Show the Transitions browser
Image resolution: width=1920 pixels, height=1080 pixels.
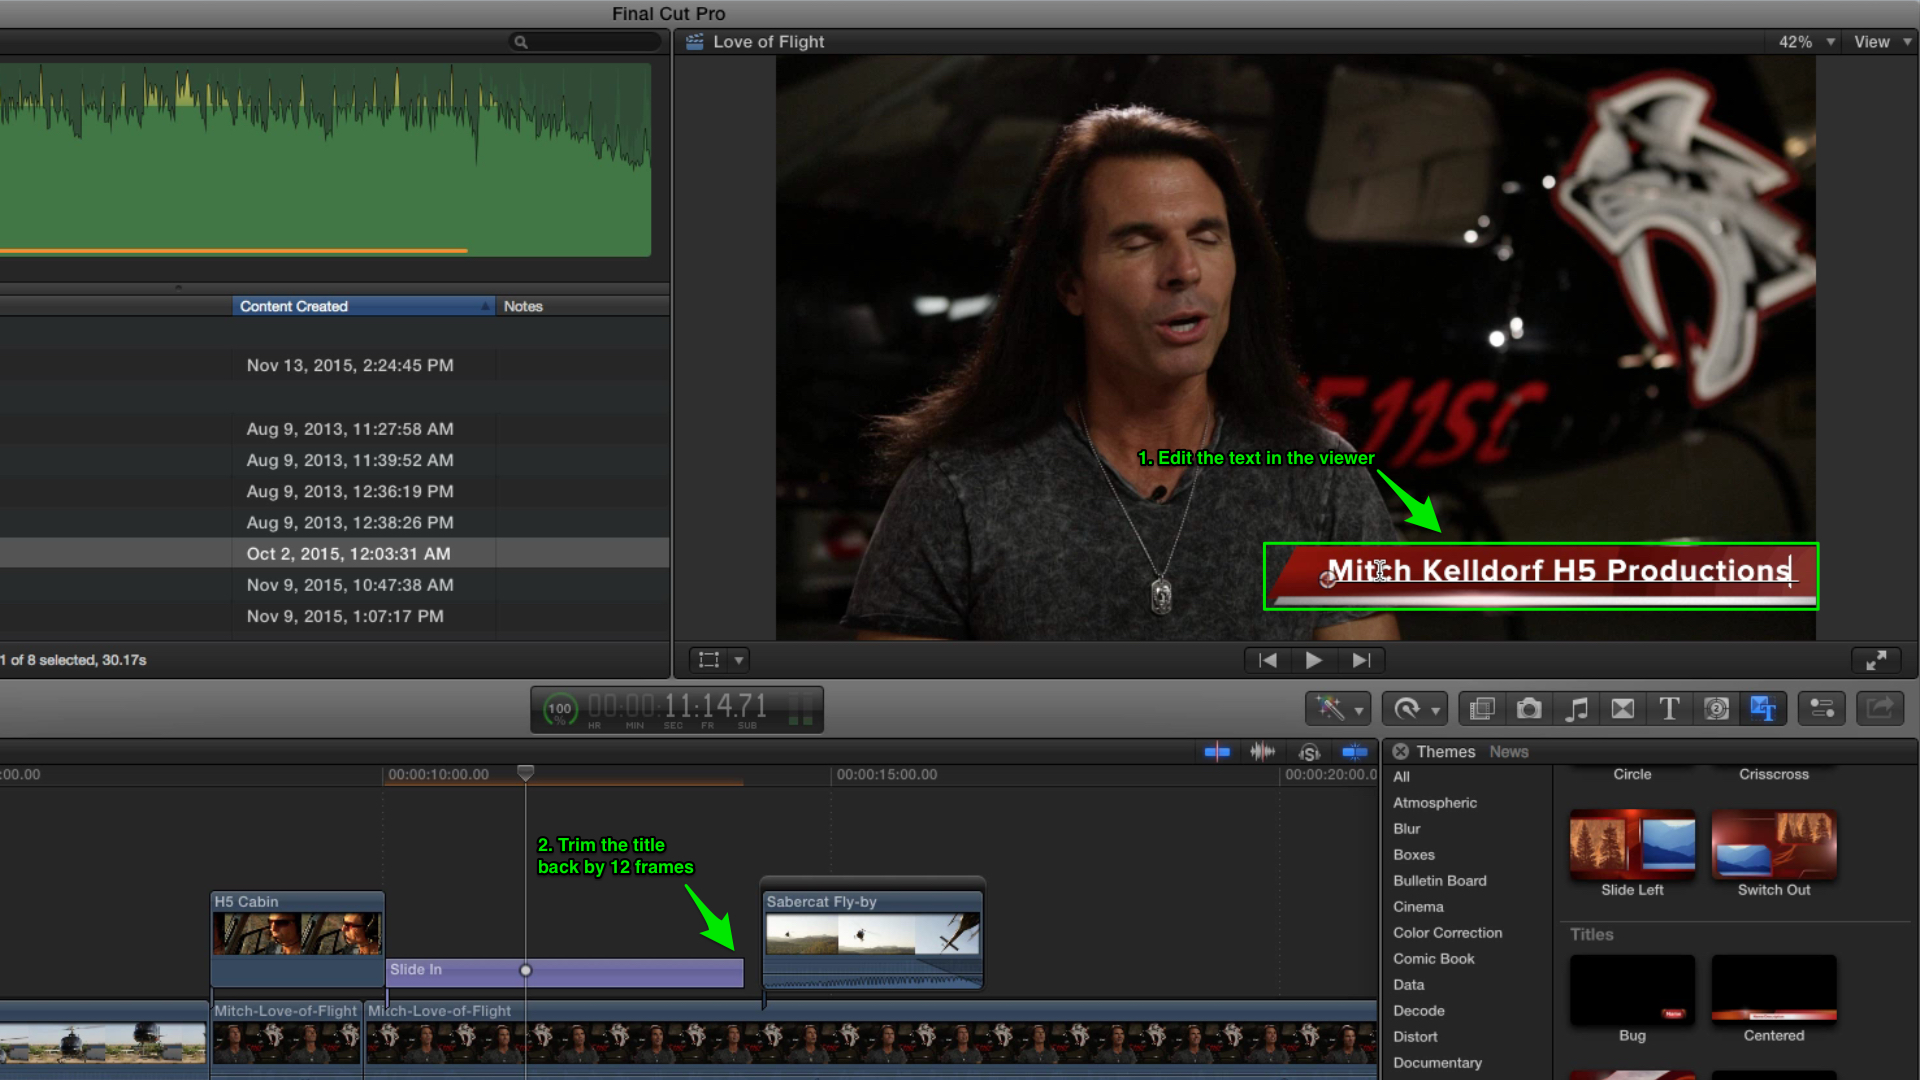coord(1623,709)
